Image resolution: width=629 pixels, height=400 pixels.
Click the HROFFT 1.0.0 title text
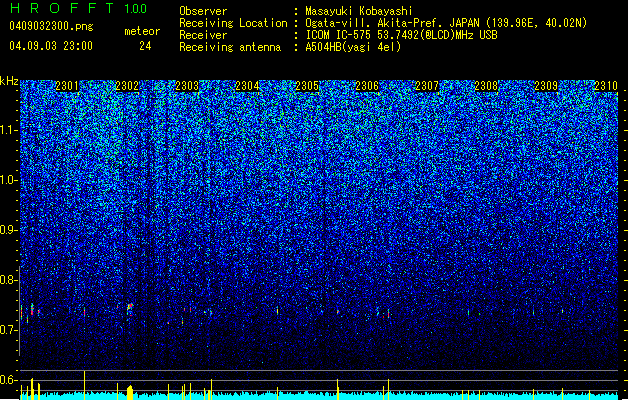coord(78,8)
